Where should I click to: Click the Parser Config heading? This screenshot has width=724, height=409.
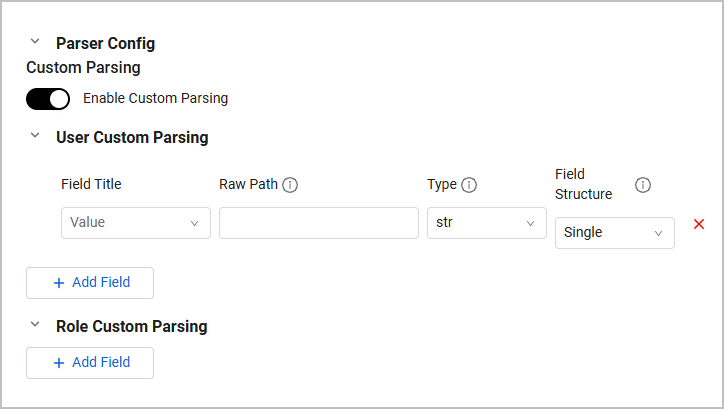pos(105,43)
